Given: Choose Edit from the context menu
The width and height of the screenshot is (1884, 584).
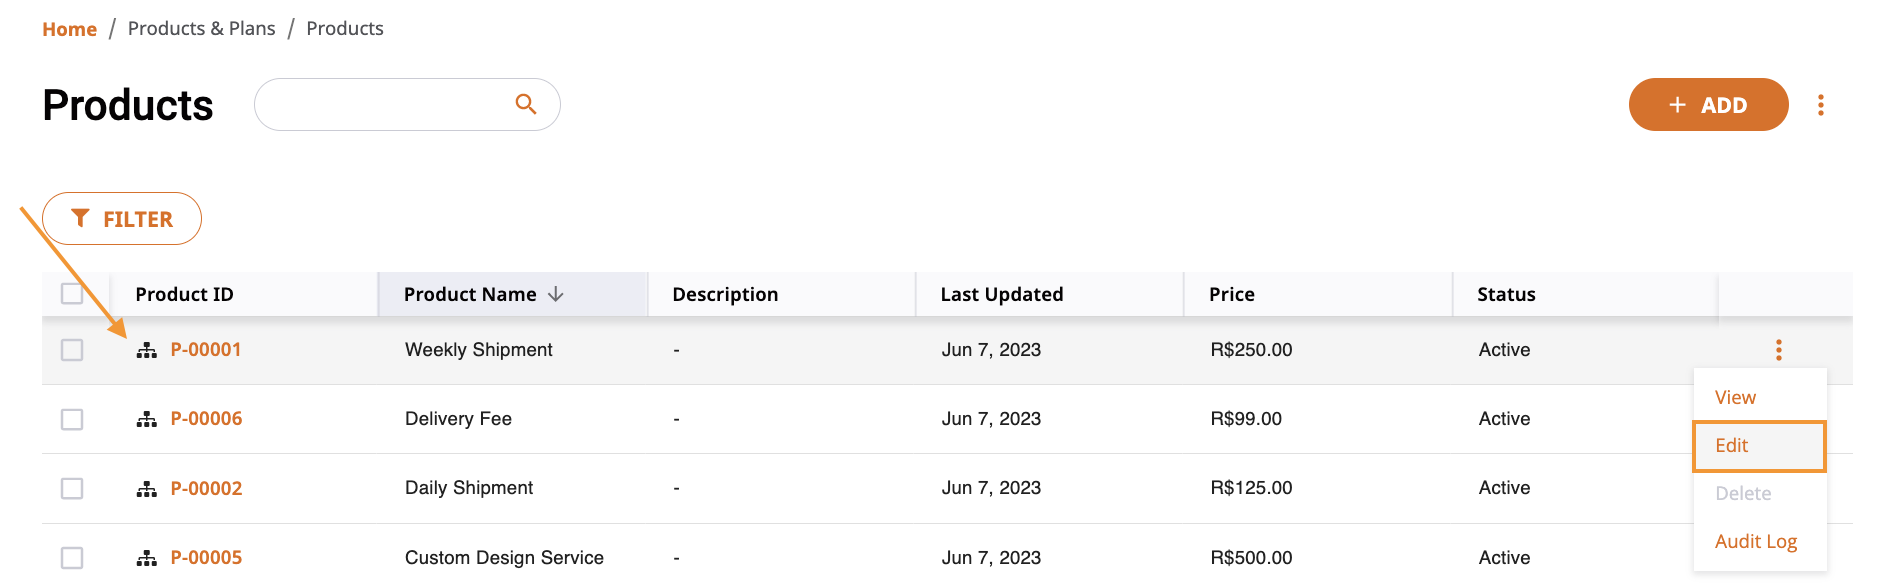Looking at the screenshot, I should pyautogui.click(x=1759, y=446).
